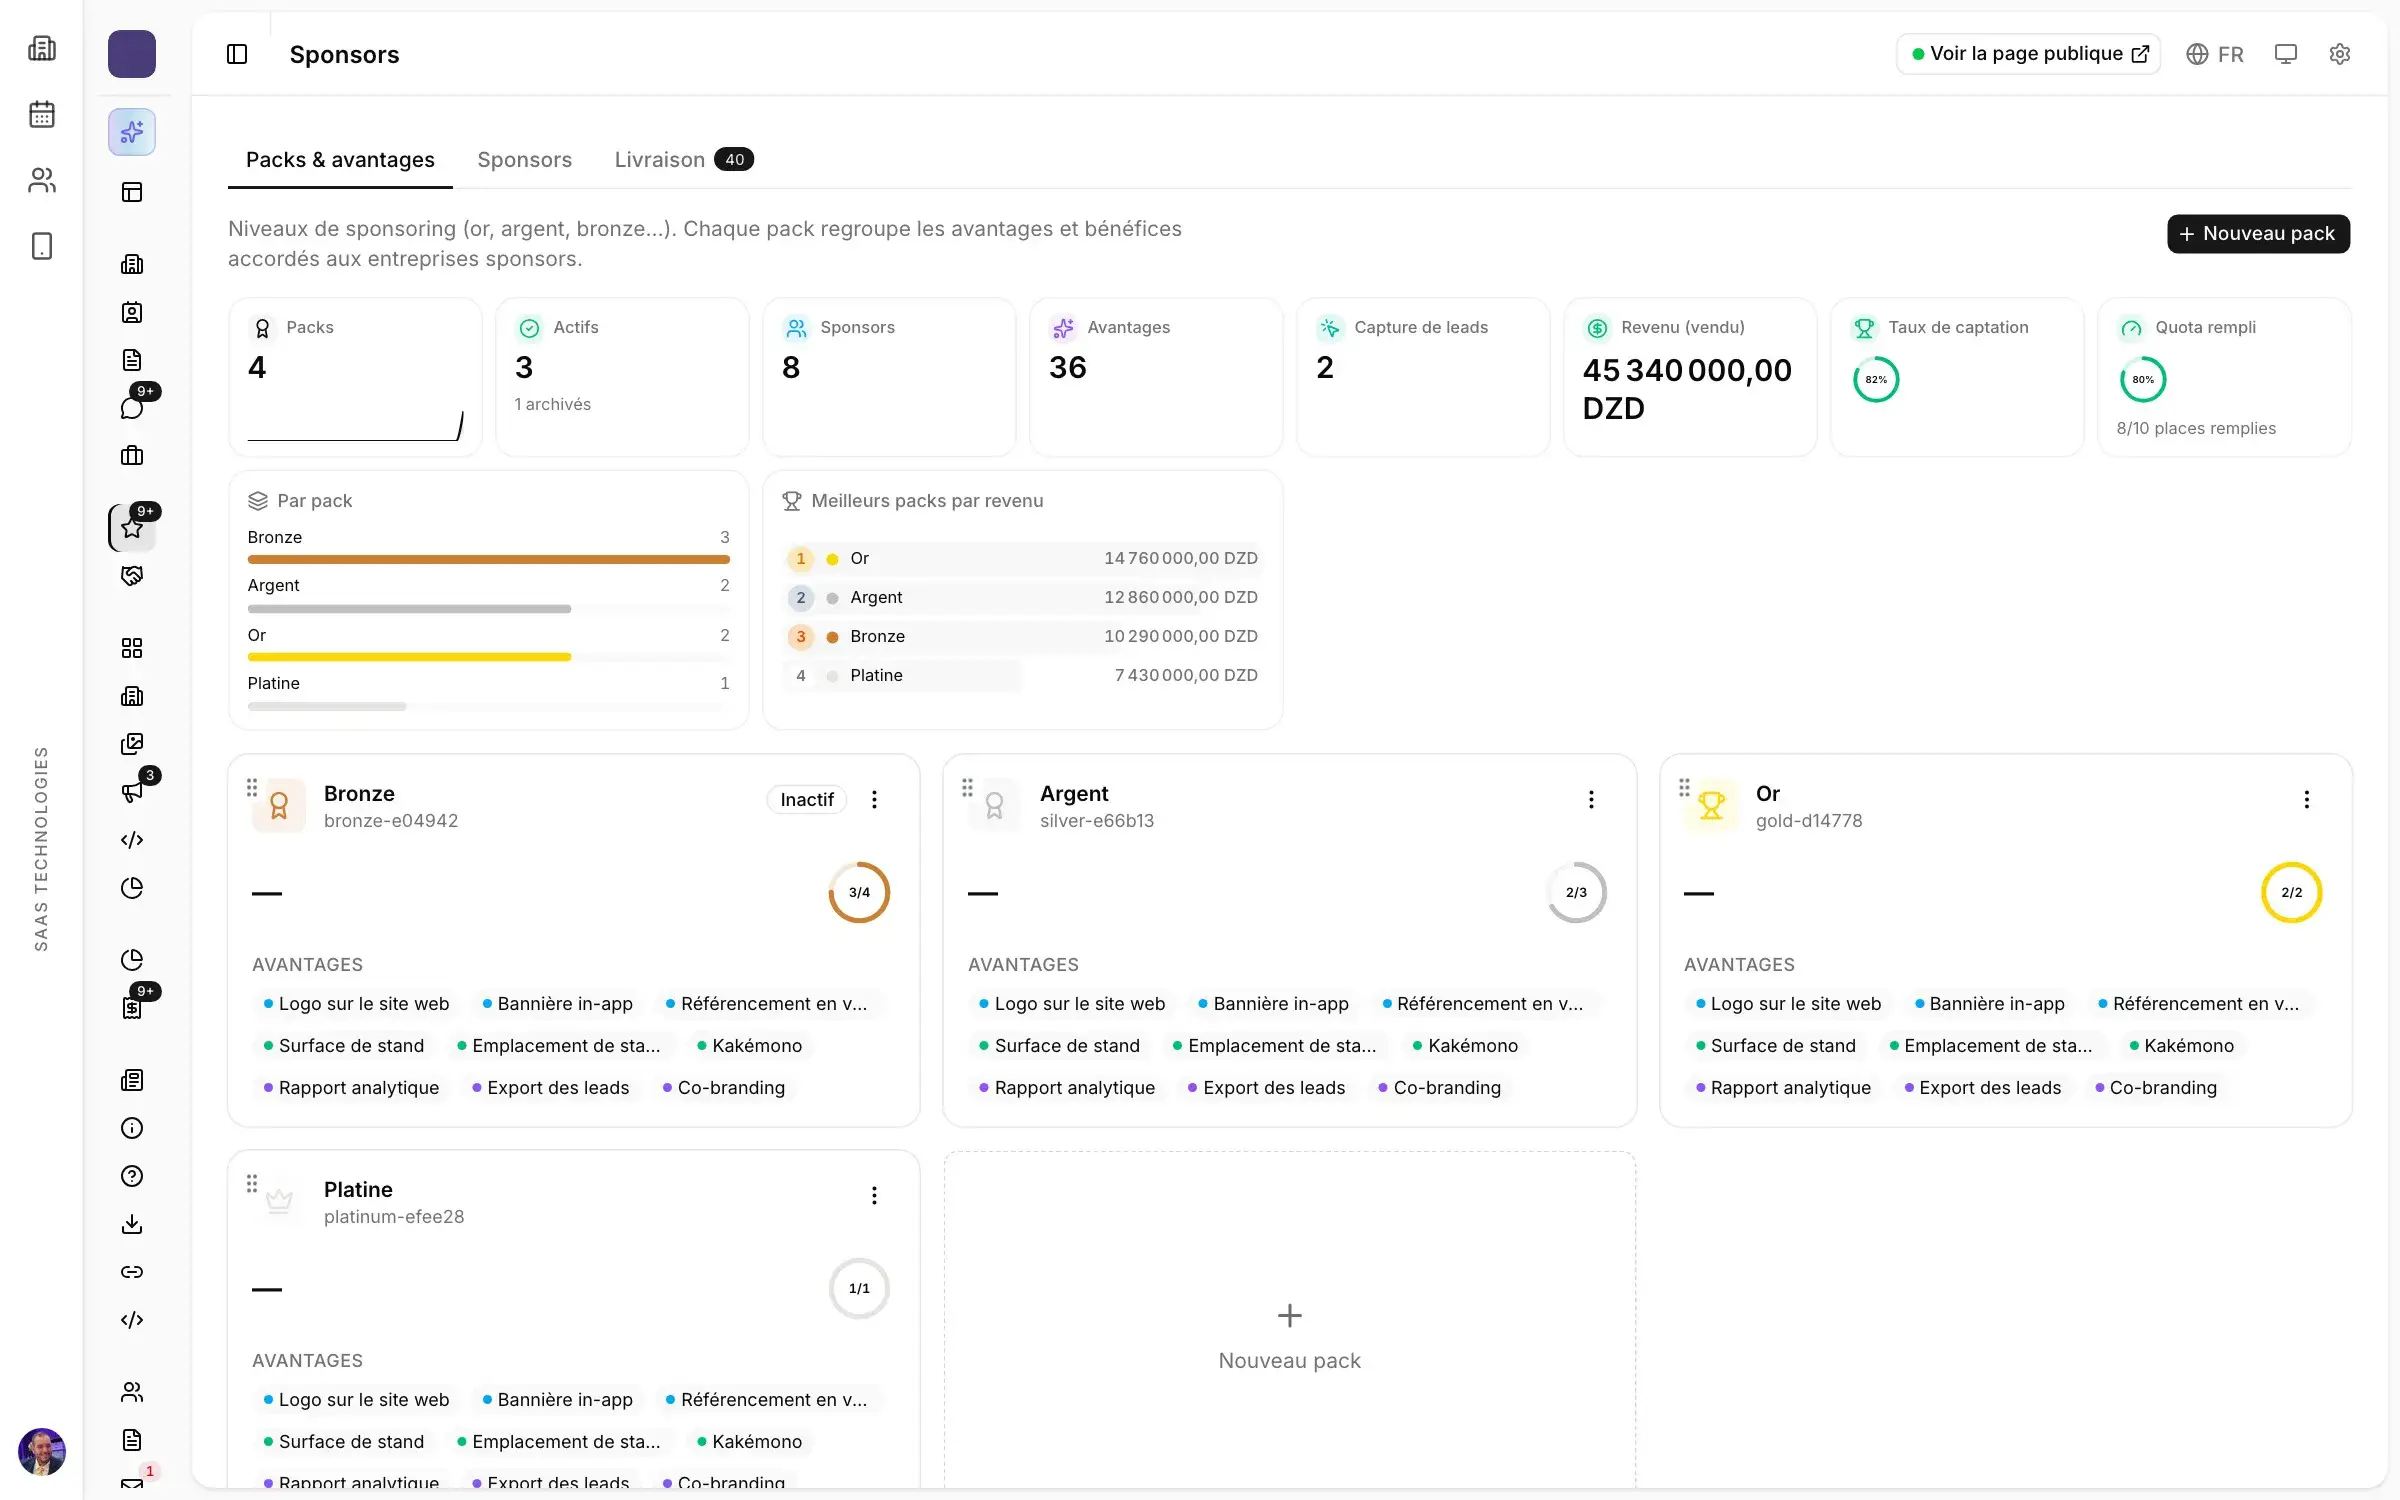The image size is (2400, 1500).
Task: Open the grid apps icon in sidebar
Action: (x=132, y=648)
